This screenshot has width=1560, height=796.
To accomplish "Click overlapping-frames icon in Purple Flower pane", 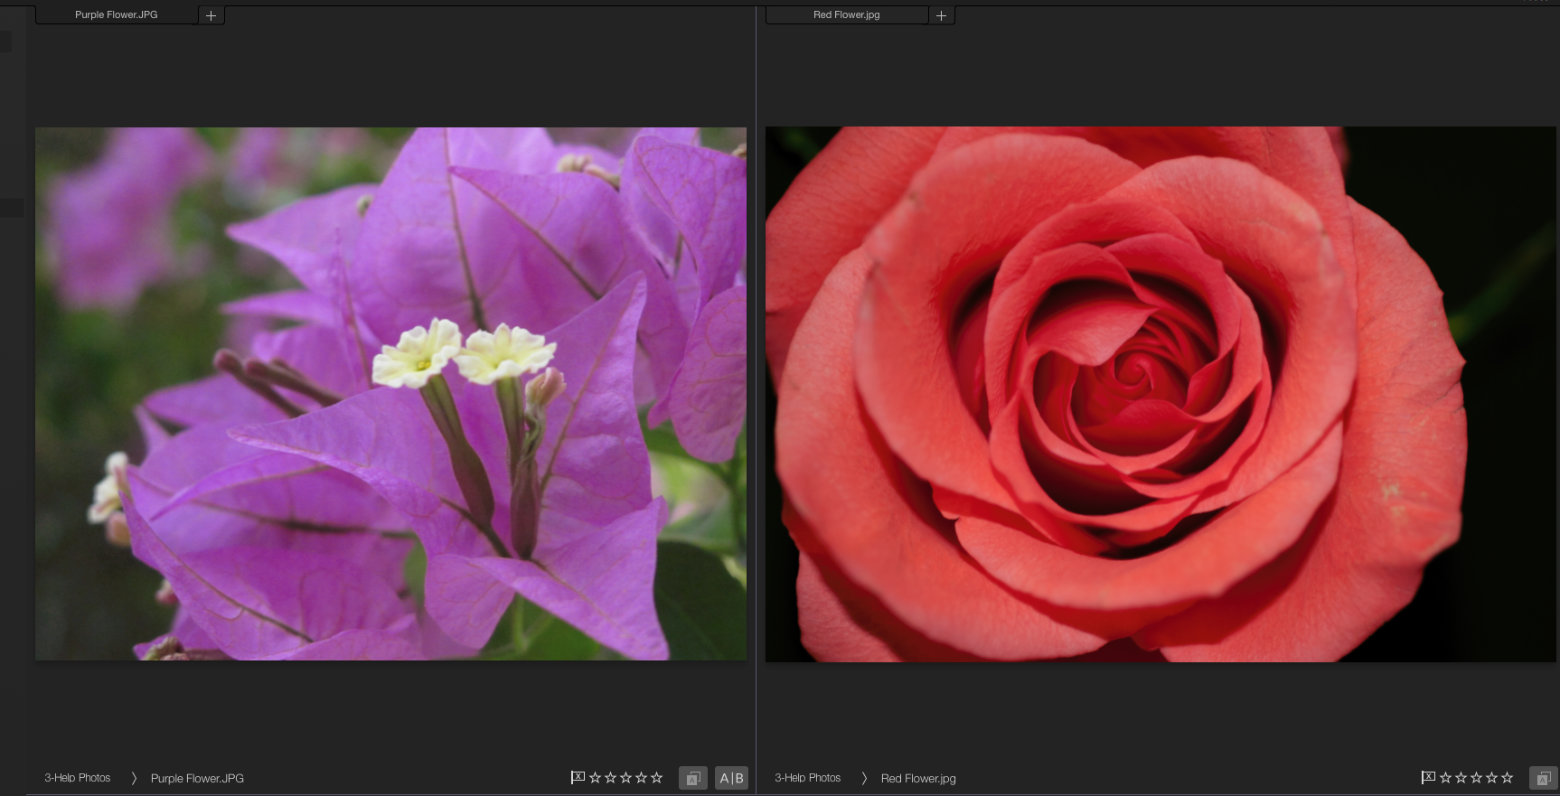I will [693, 778].
